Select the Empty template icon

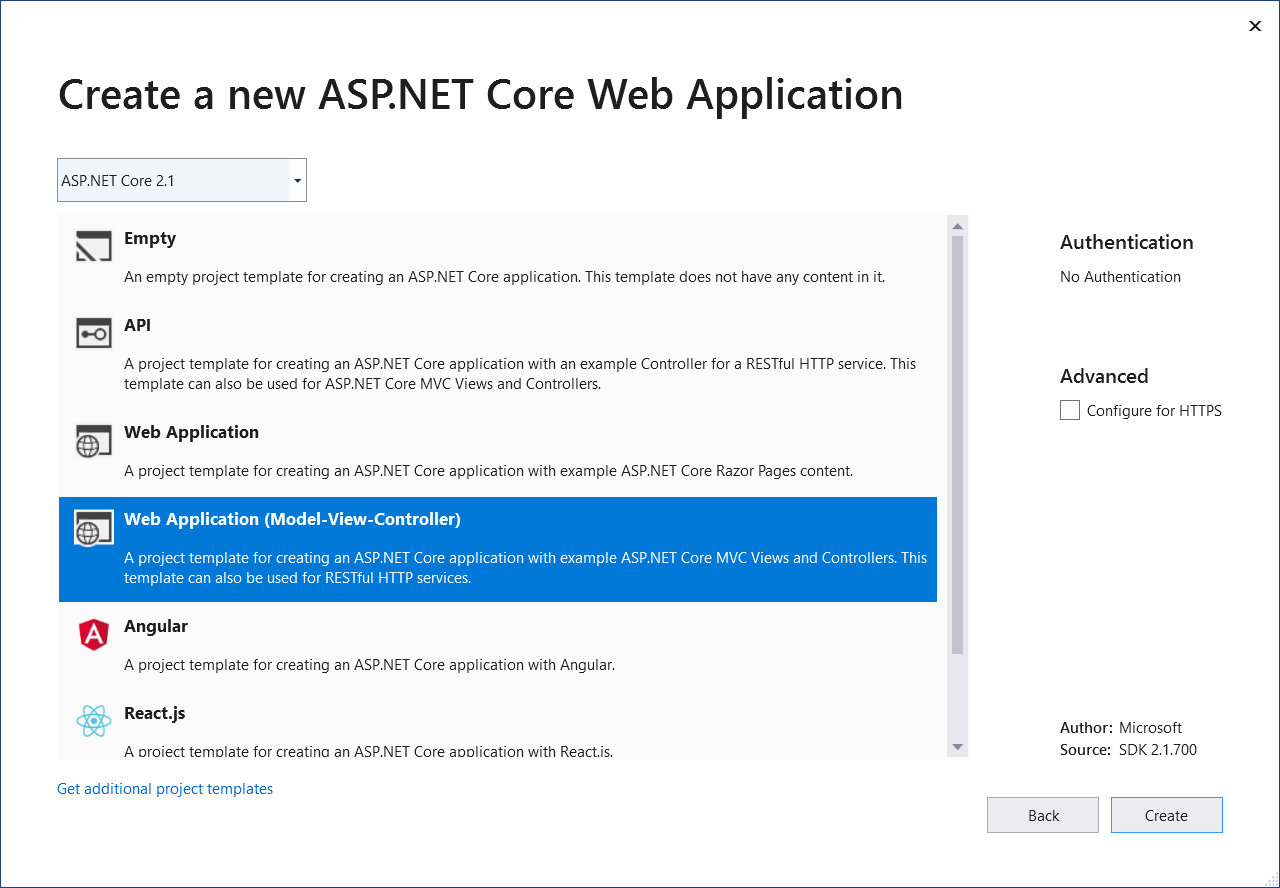click(93, 246)
